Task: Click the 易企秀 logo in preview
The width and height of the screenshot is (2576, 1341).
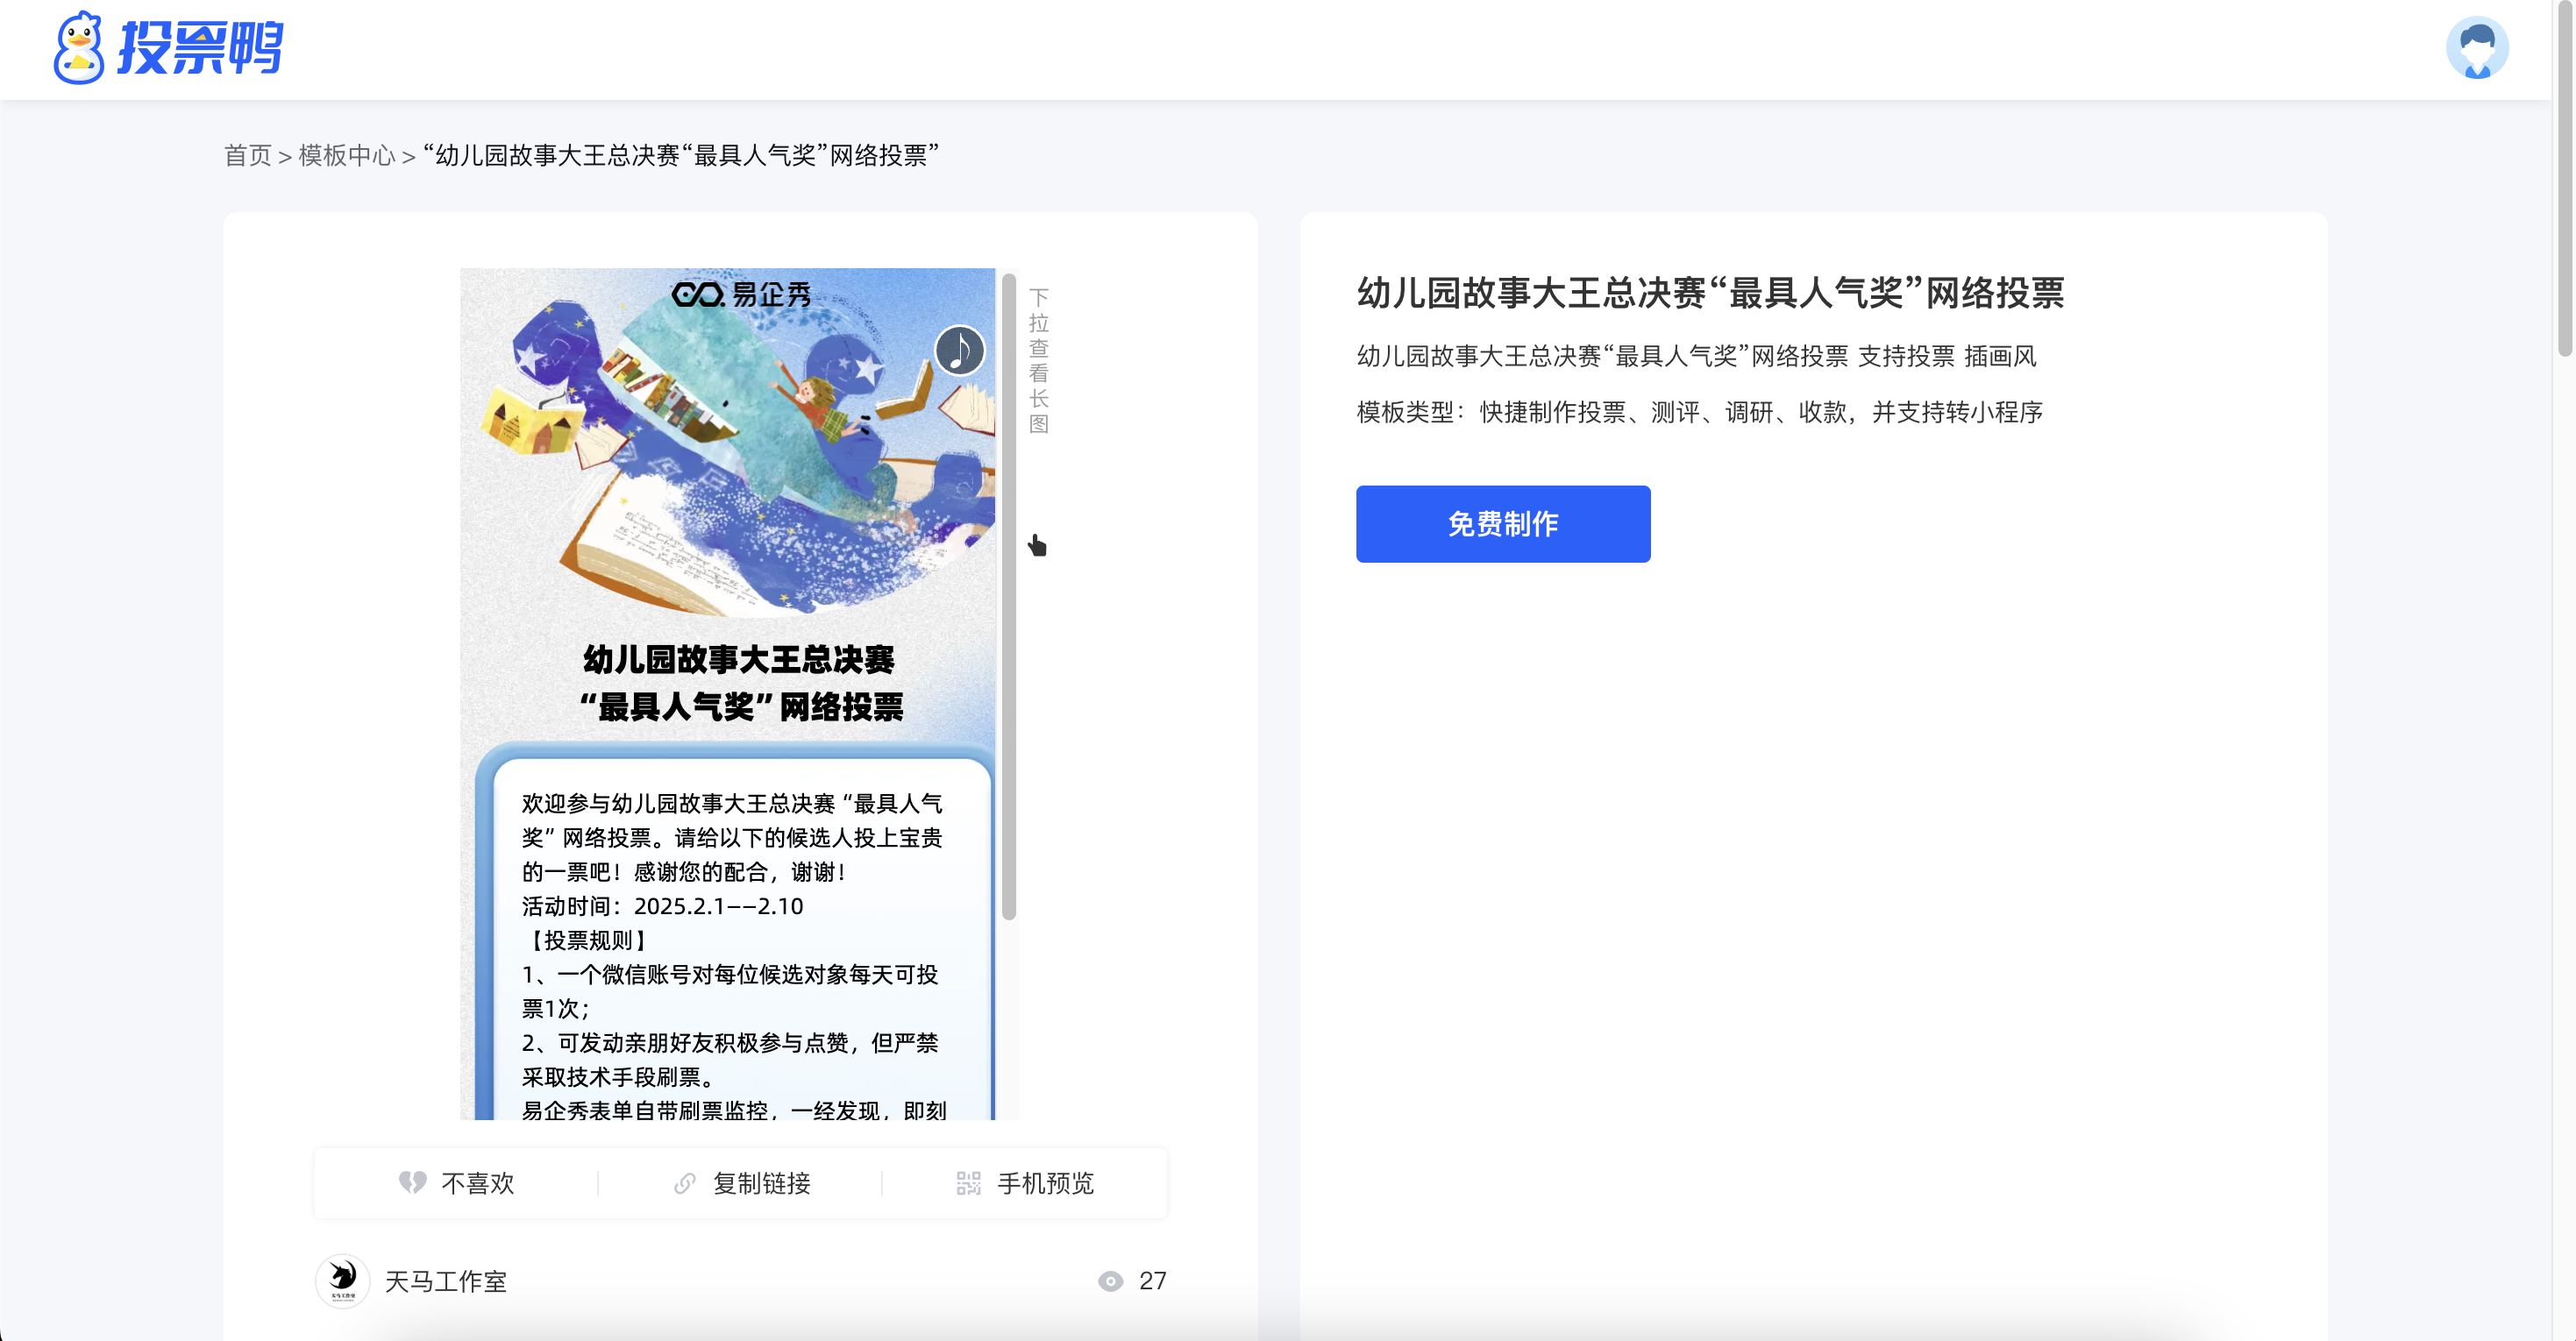Action: pyautogui.click(x=741, y=294)
